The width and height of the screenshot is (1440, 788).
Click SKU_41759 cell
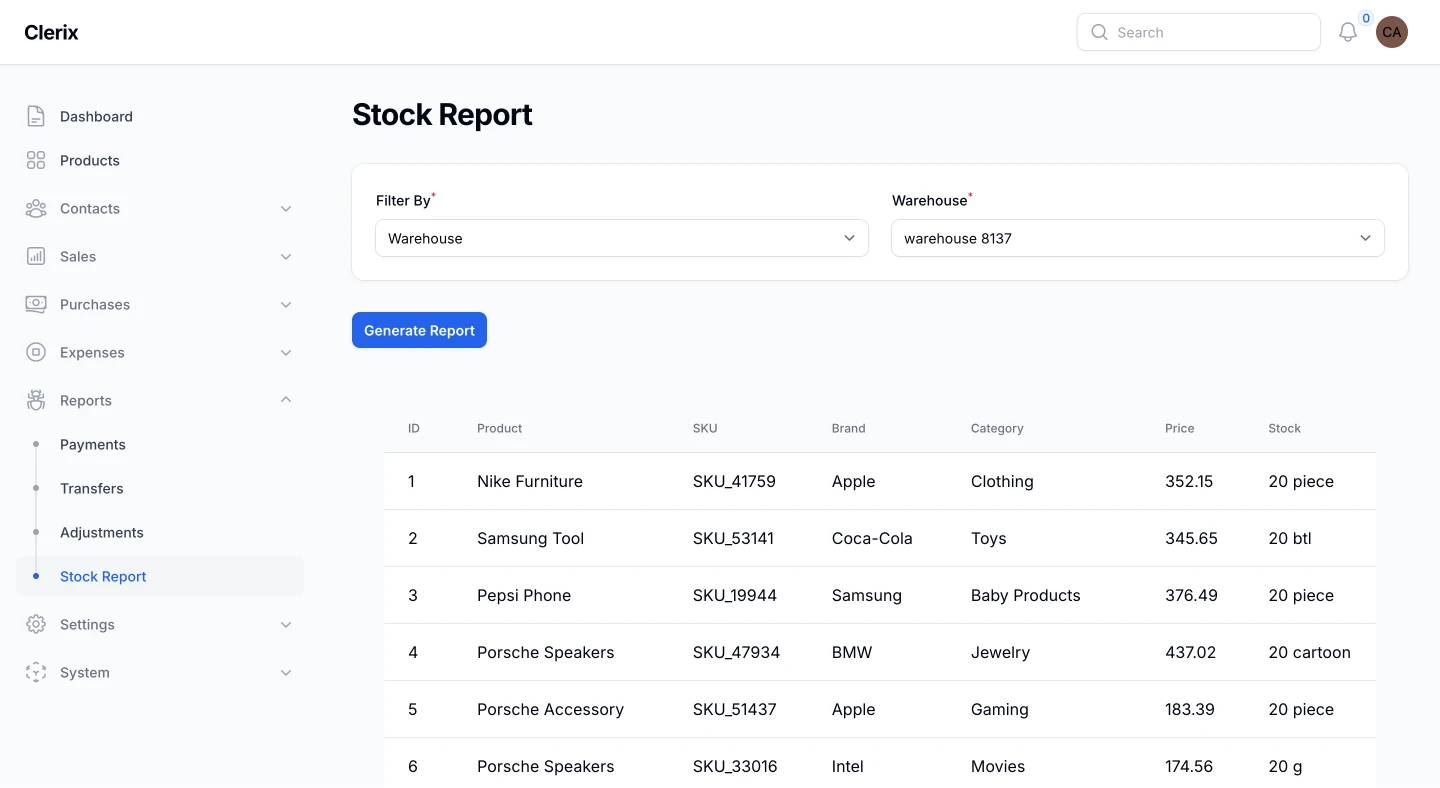(735, 481)
